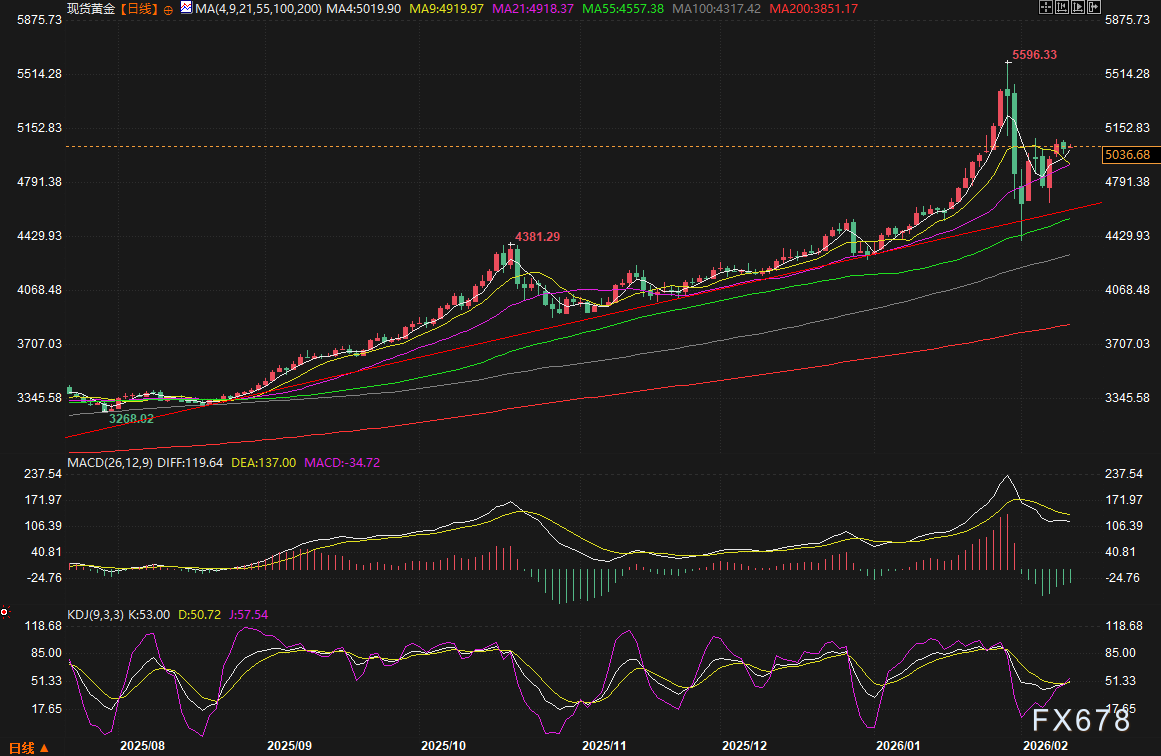Click the 2025/11 date on time axis
Viewport: 1161px width, 756px height.
604,746
